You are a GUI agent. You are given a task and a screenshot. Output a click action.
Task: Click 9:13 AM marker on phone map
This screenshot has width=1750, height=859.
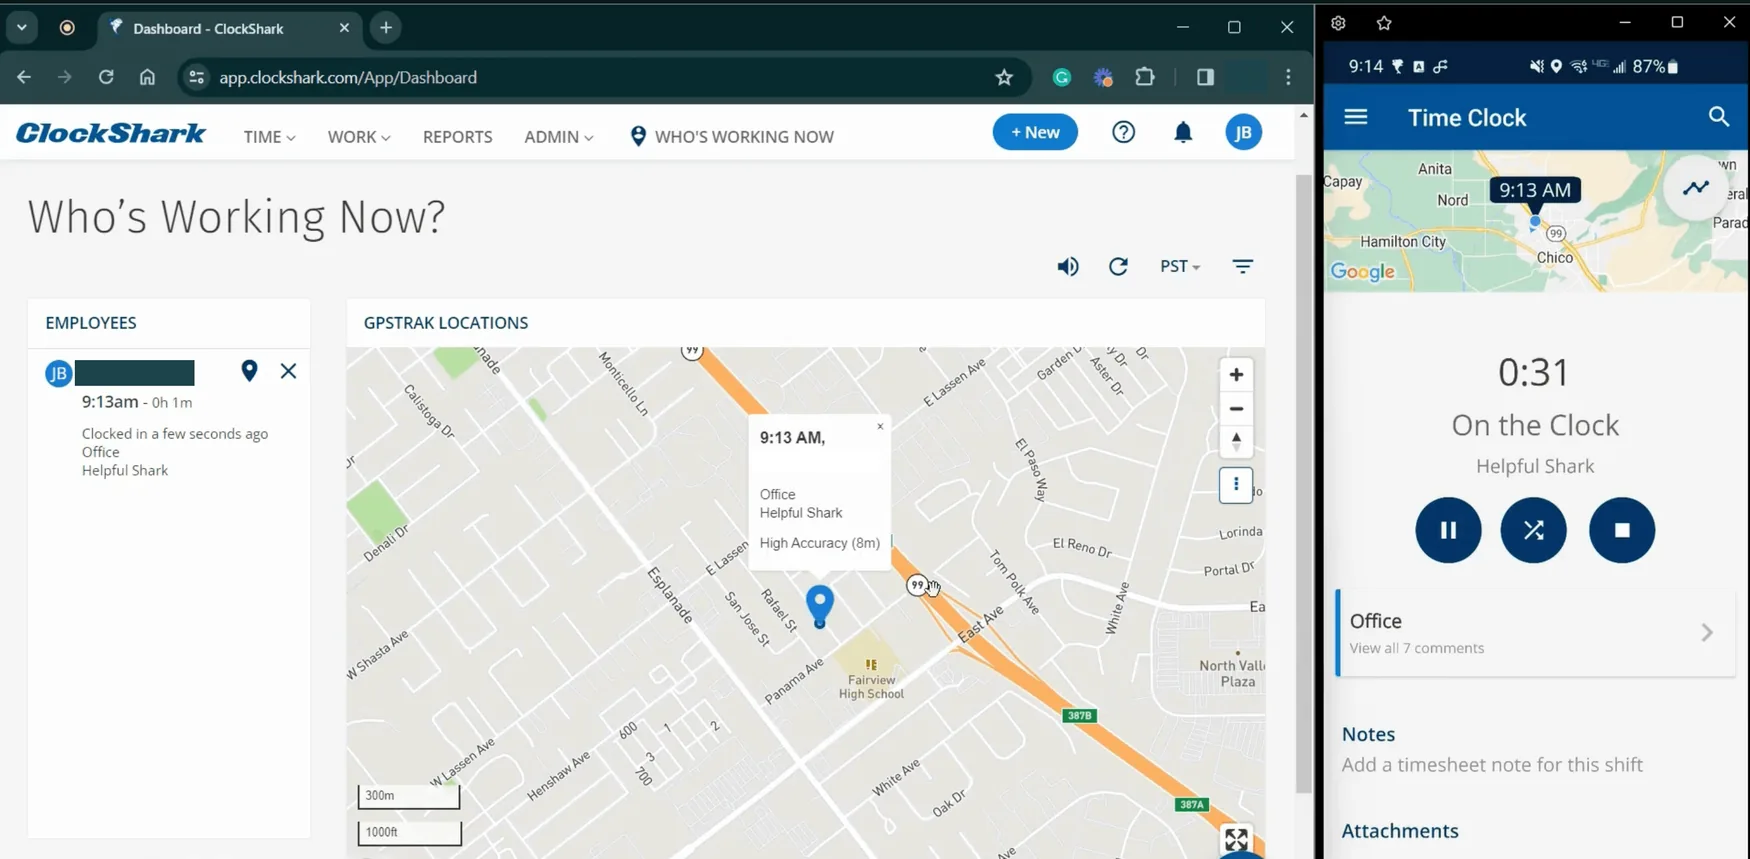(1534, 190)
